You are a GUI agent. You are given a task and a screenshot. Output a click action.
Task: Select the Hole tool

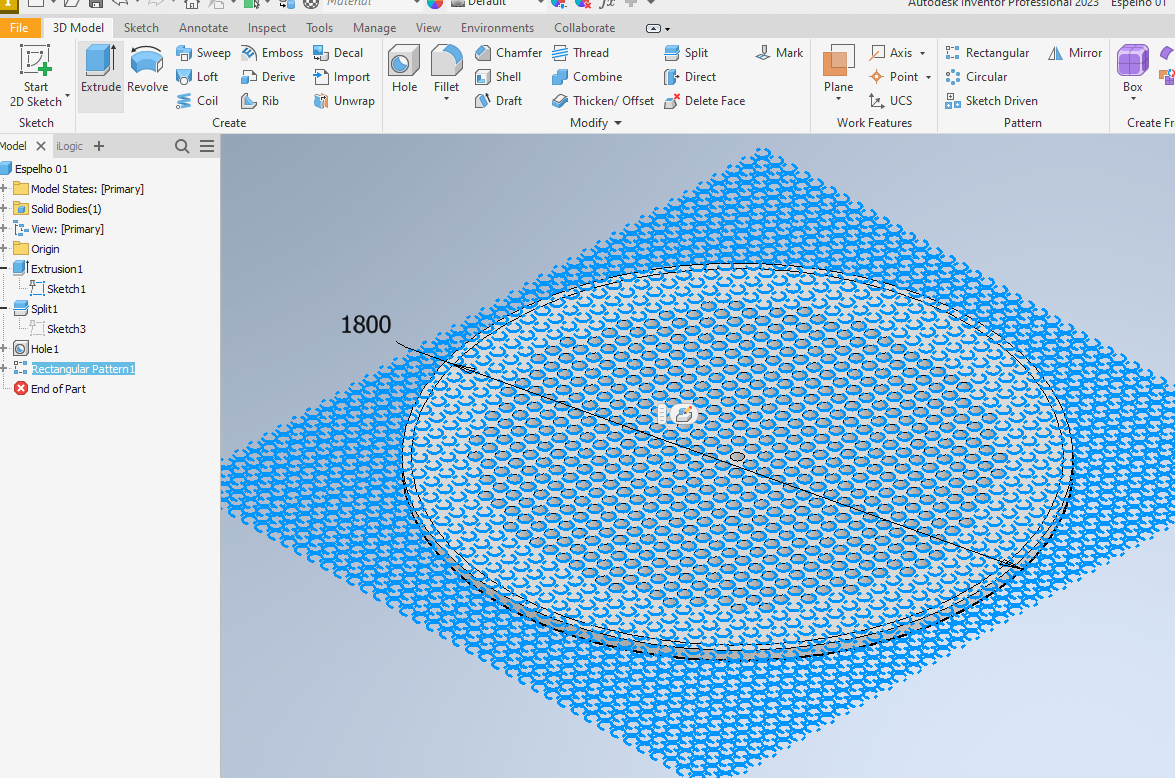404,69
